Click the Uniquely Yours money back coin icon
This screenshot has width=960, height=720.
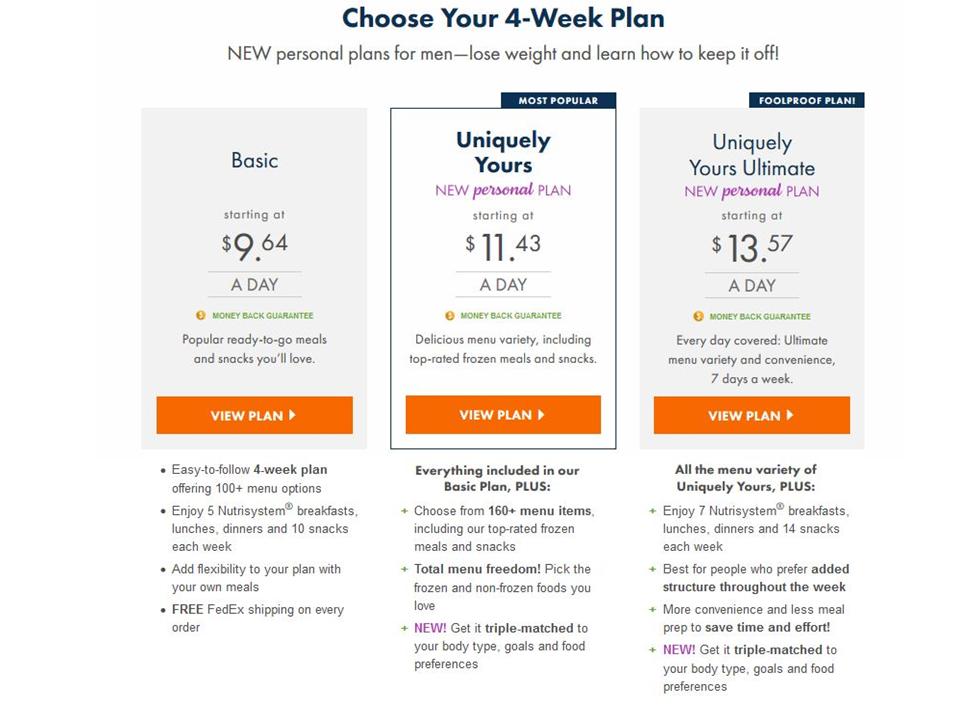449,316
